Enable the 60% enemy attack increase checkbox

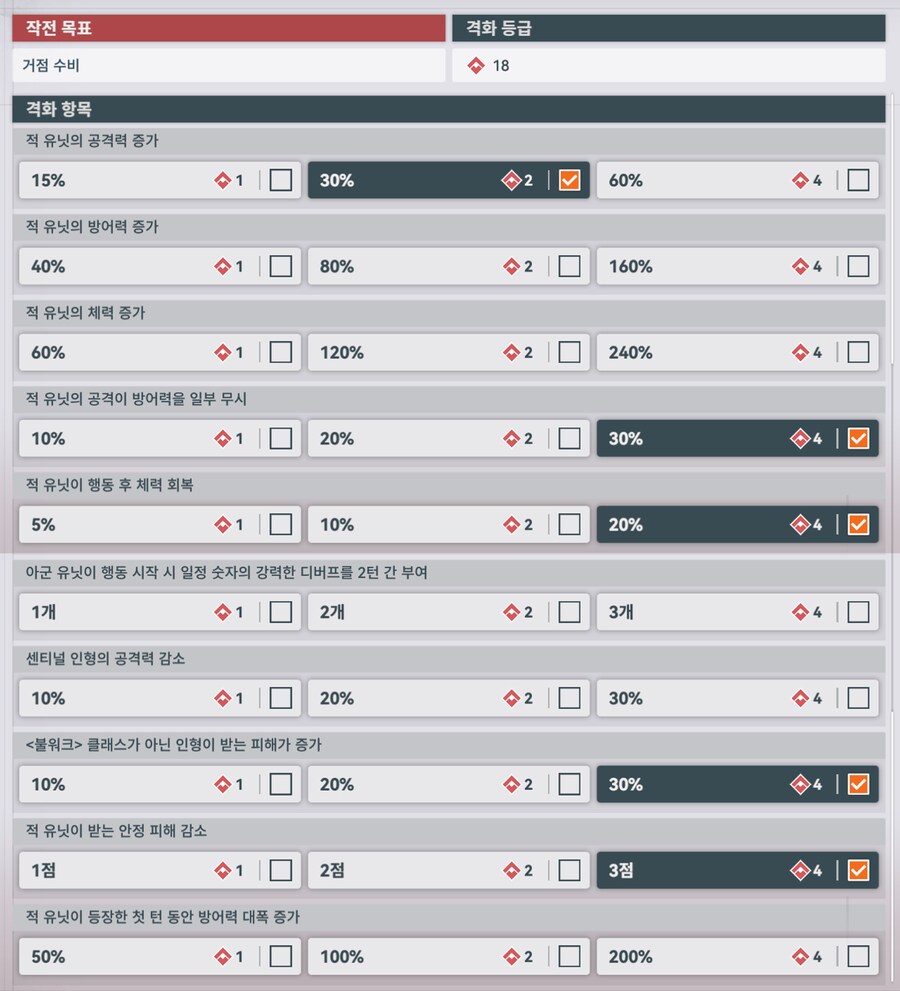[x=857, y=180]
